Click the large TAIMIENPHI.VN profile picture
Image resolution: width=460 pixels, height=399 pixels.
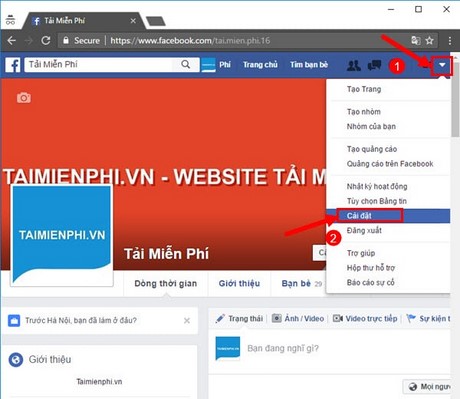[x=62, y=235]
